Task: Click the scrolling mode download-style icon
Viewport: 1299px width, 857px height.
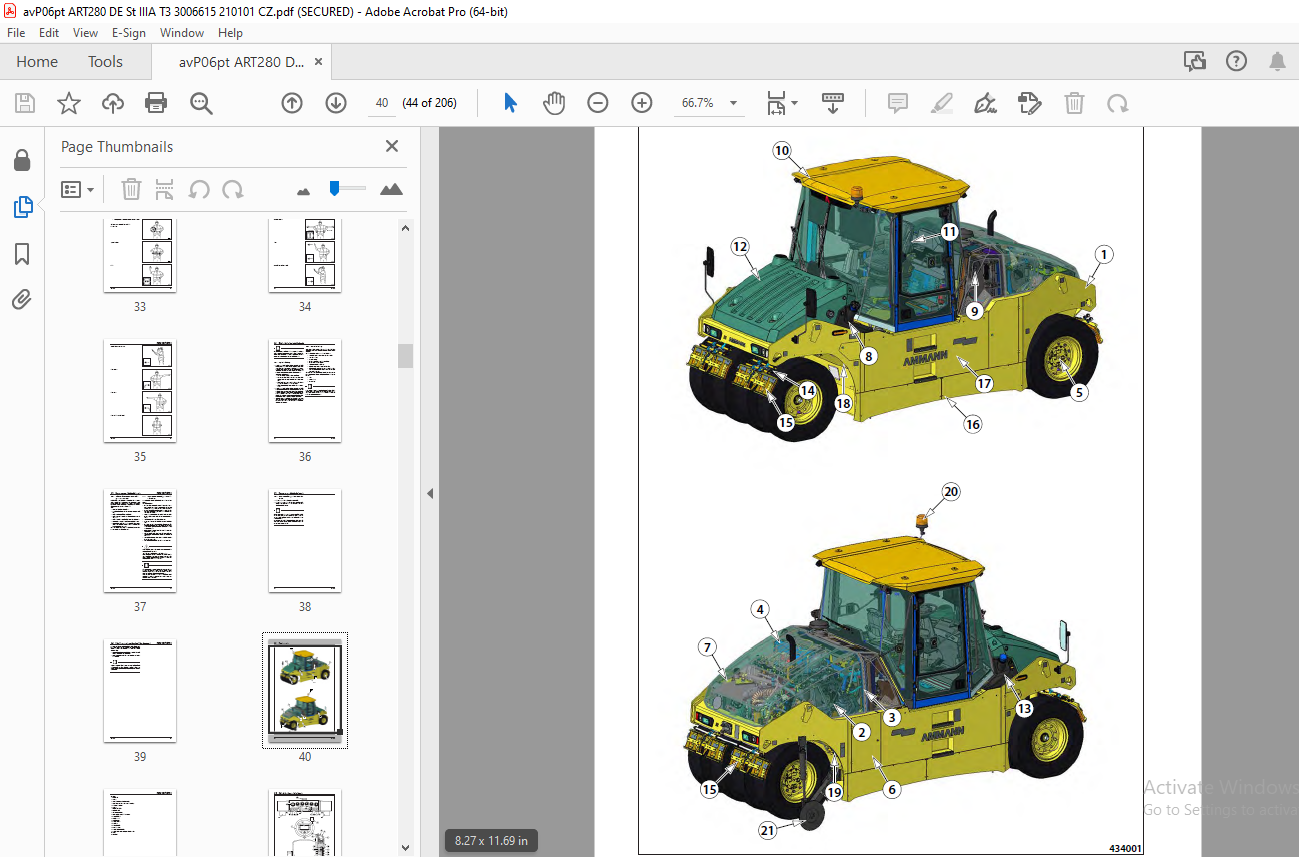Action: tap(833, 103)
